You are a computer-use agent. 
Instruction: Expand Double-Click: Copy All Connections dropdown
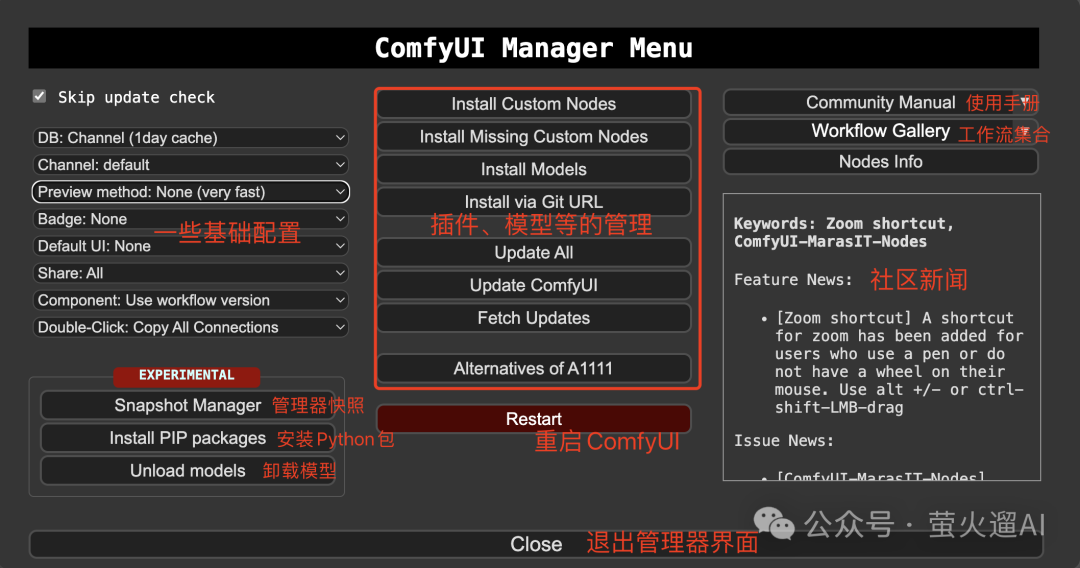[x=190, y=327]
